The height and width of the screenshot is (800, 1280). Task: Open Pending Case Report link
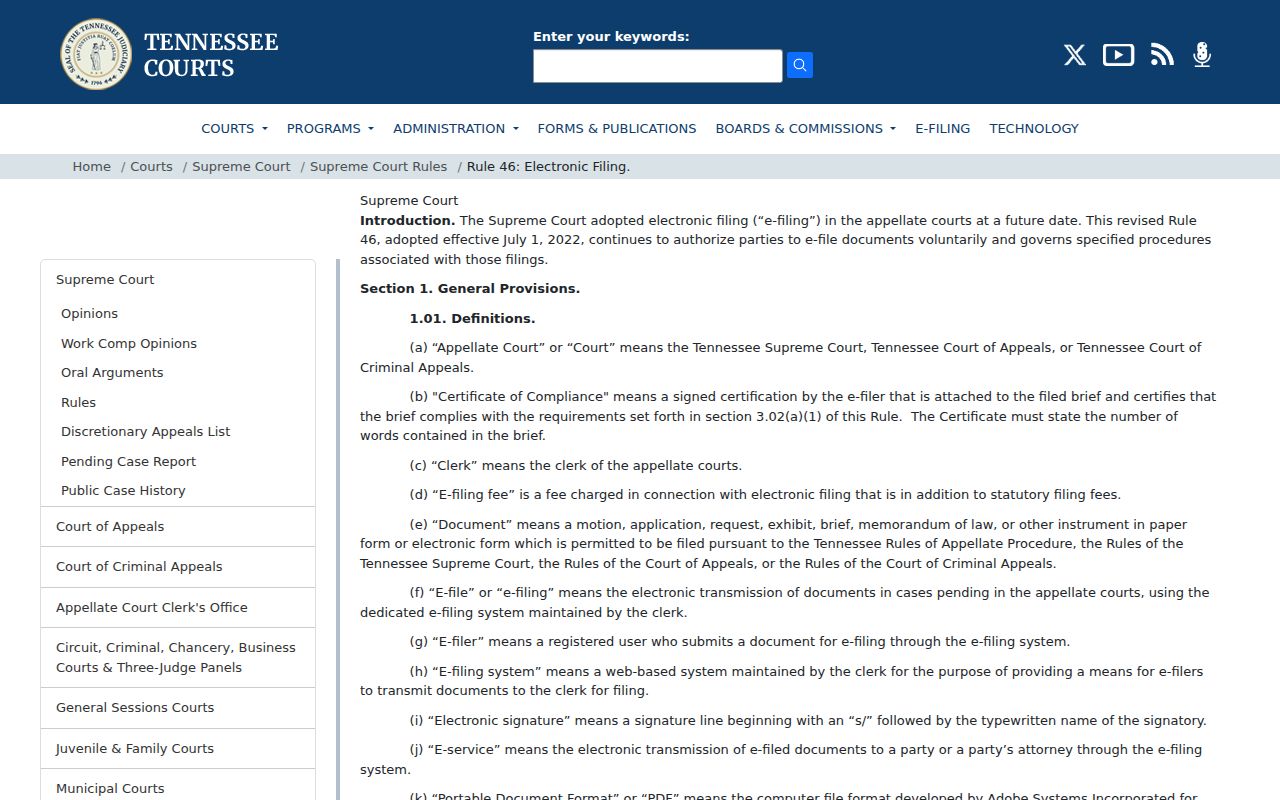click(x=128, y=461)
